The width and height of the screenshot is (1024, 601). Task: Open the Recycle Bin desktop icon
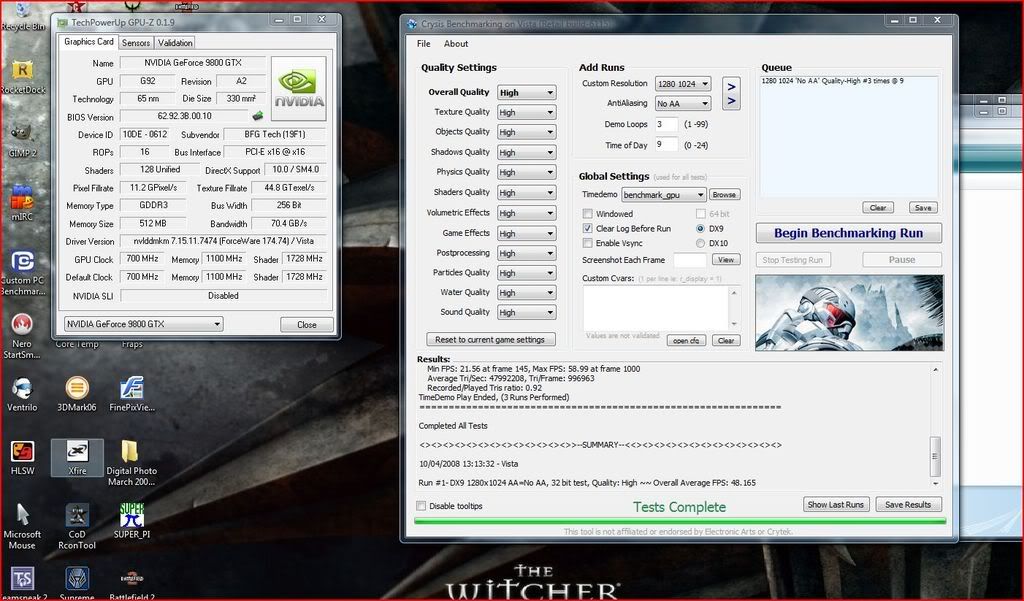(x=22, y=16)
